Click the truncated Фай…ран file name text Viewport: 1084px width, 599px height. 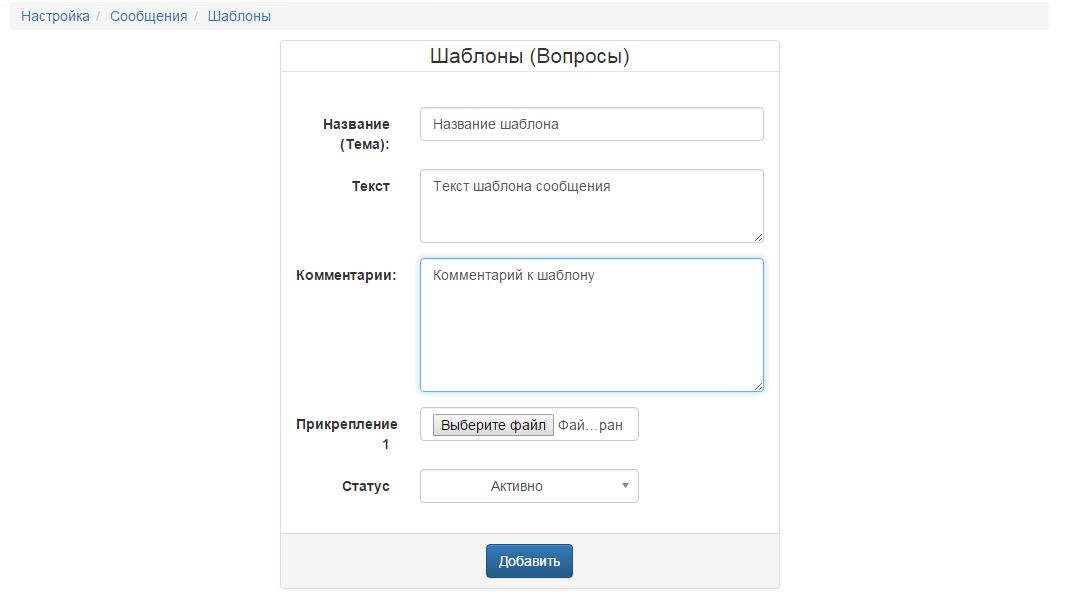pyautogui.click(x=590, y=425)
